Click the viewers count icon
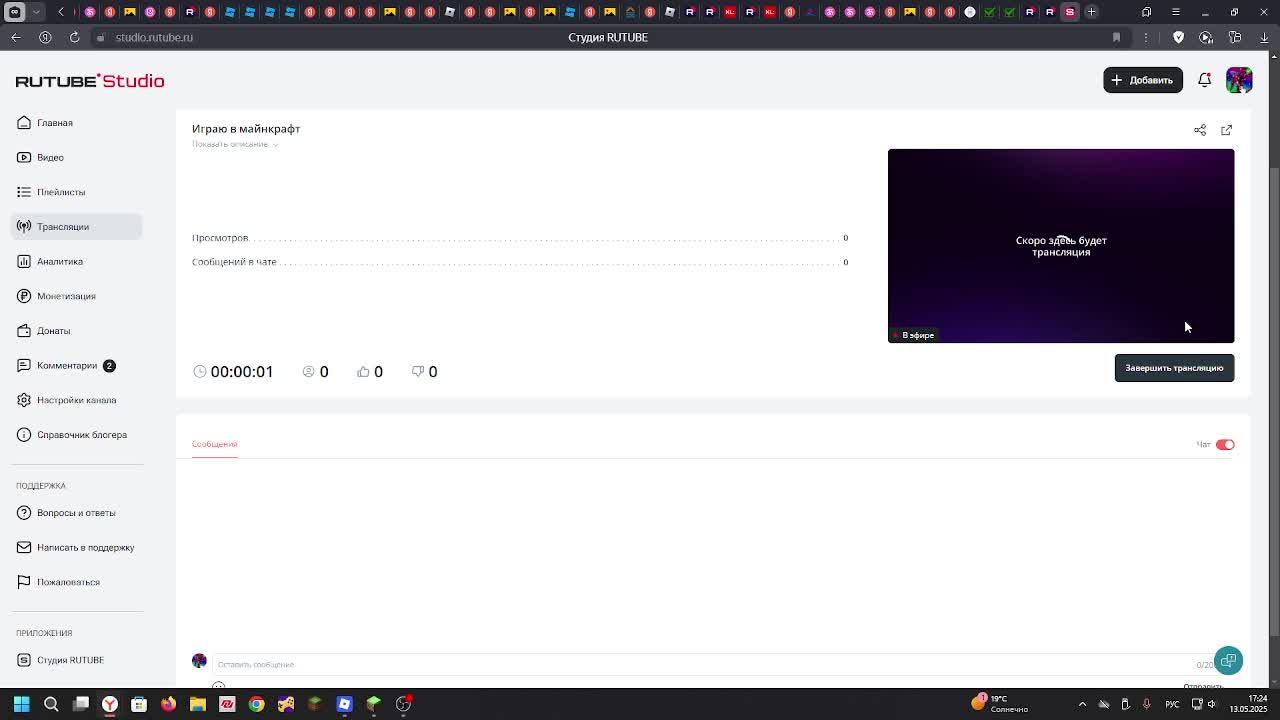 (308, 372)
